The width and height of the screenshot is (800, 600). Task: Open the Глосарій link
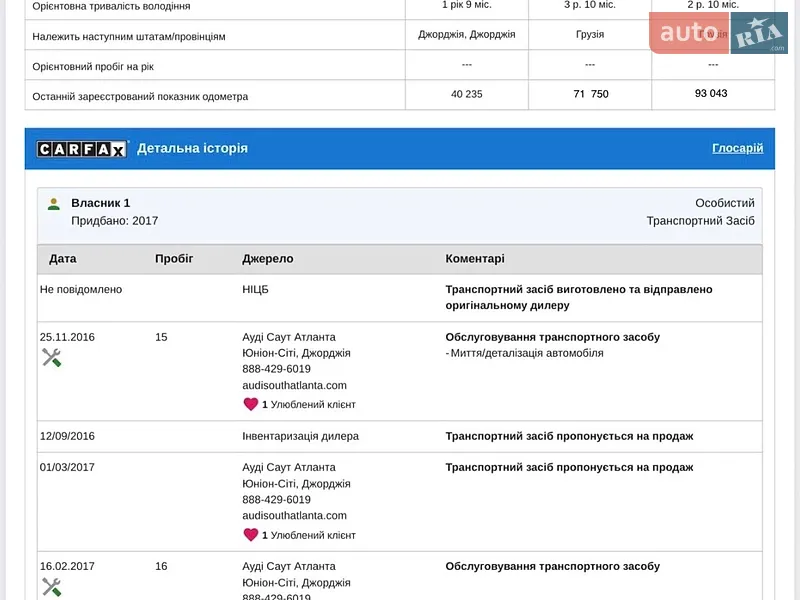click(x=737, y=148)
